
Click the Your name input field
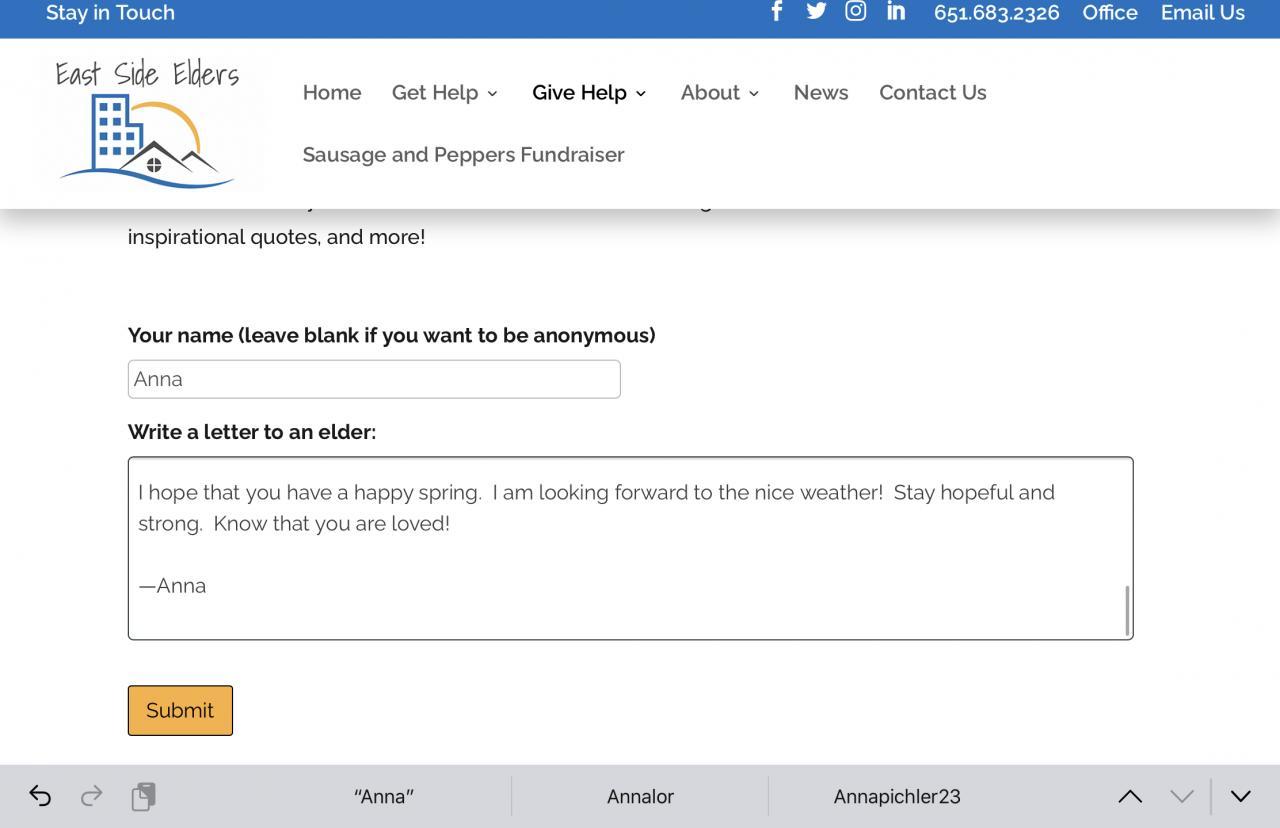click(374, 379)
